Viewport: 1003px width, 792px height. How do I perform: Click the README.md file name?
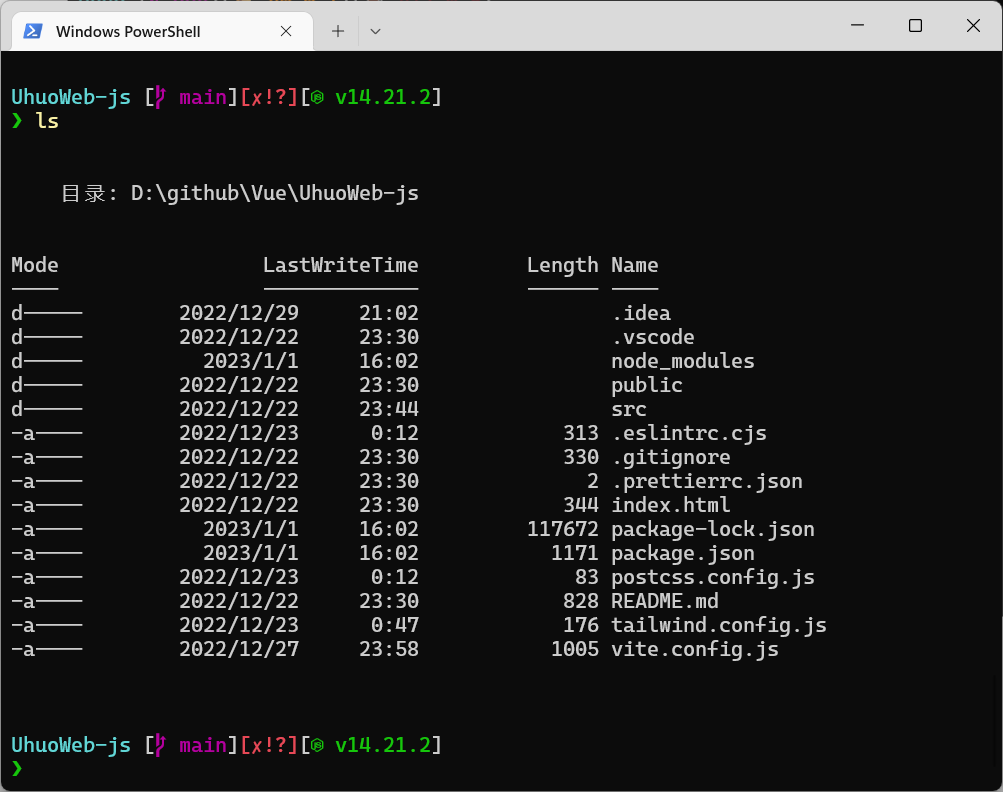pos(665,601)
